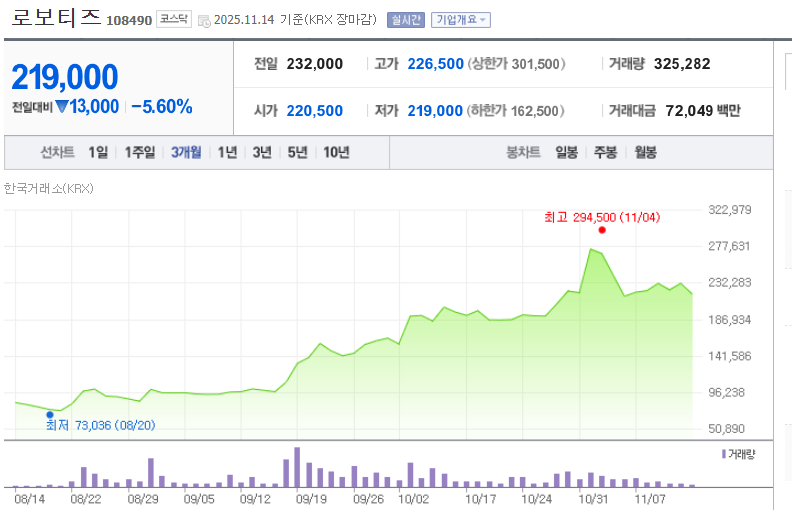This screenshot has width=792, height=510.
Task: Click the 시가 value 220,500
Action: 315,111
